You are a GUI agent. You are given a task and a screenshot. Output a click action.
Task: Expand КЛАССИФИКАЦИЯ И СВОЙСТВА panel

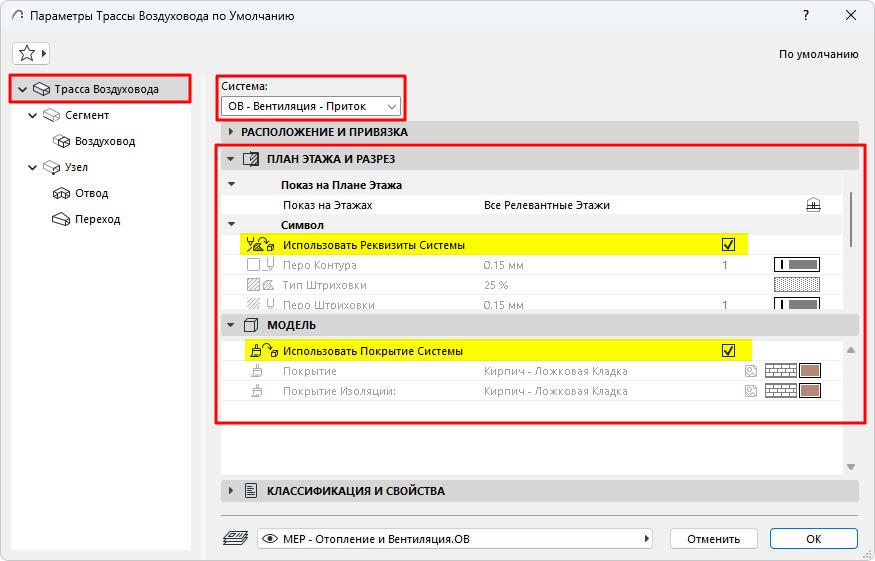pos(231,491)
